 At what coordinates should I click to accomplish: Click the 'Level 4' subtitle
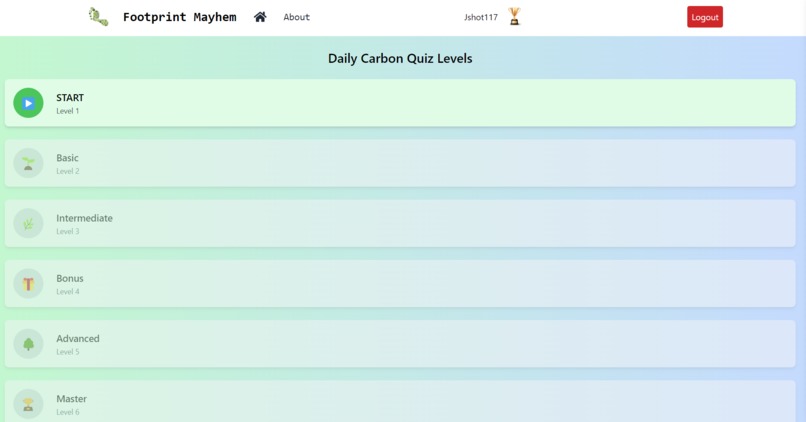(68, 291)
